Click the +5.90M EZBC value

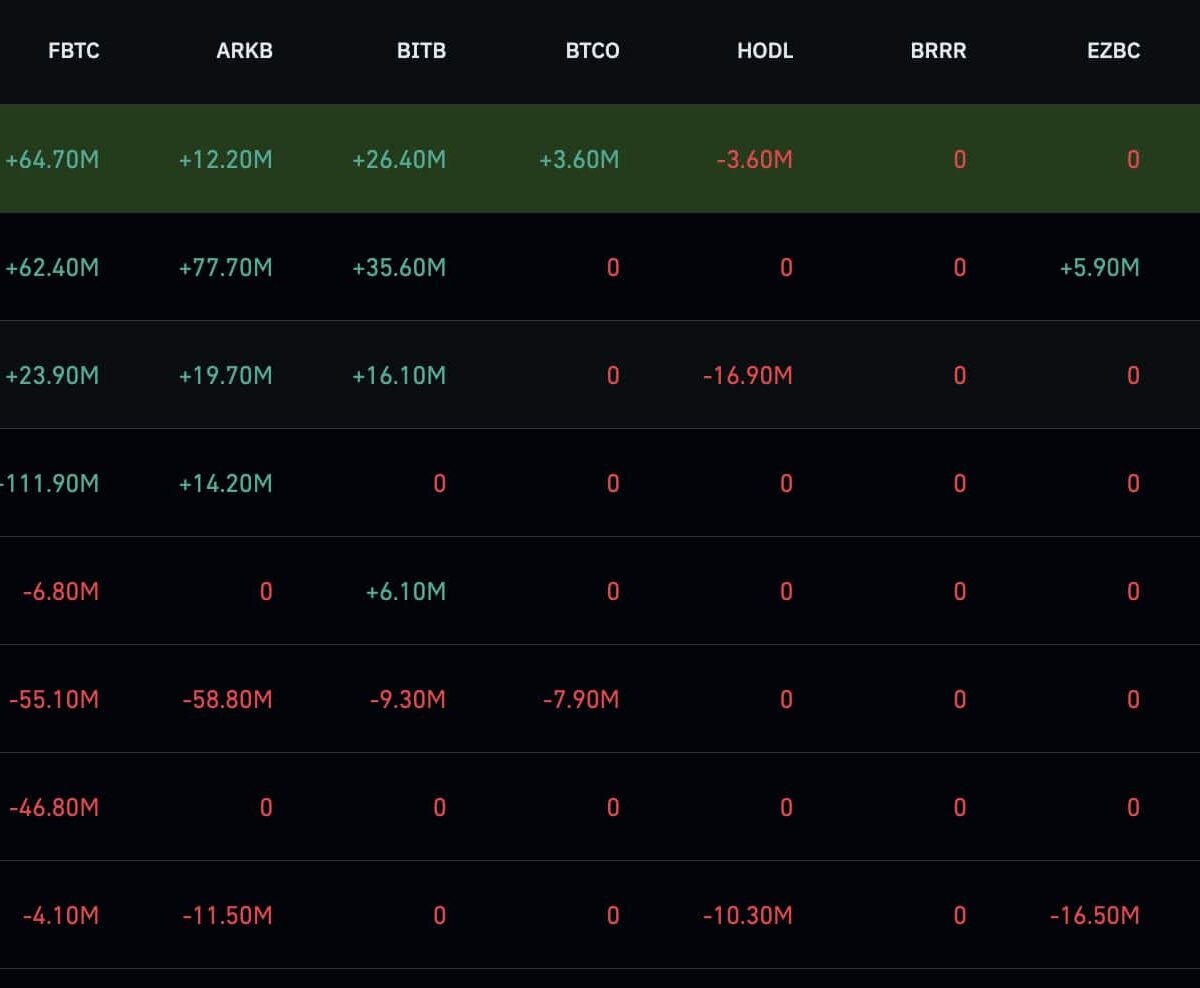[1099, 267]
